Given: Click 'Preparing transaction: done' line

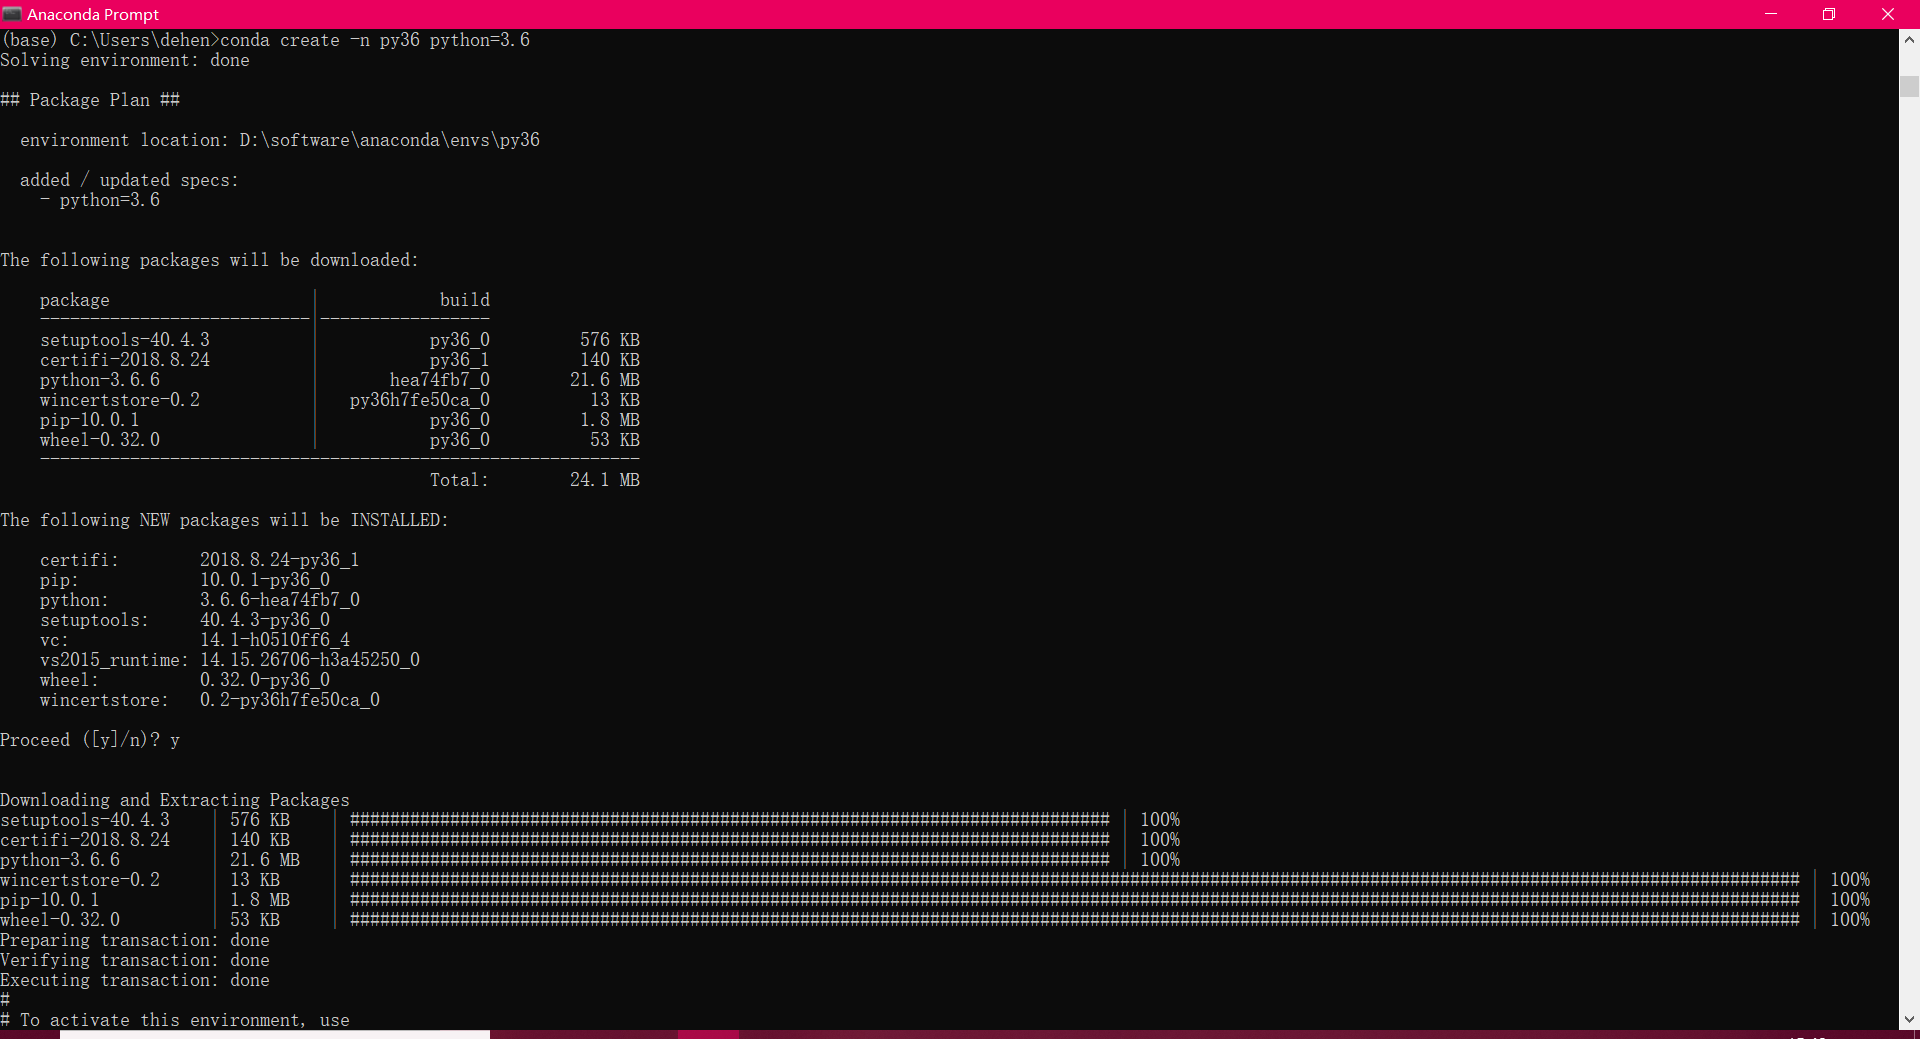Looking at the screenshot, I should [x=135, y=940].
